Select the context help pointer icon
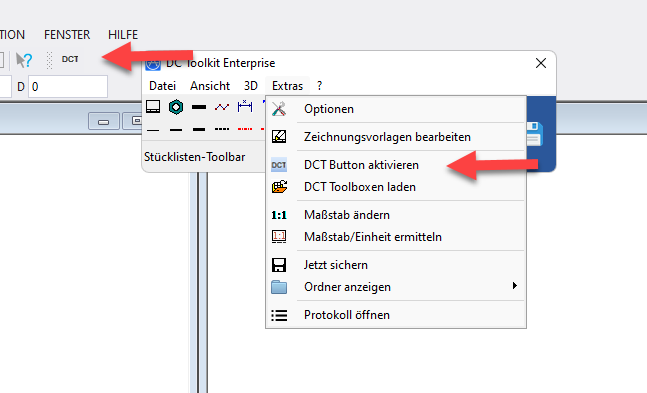647x393 pixels. tap(24, 60)
